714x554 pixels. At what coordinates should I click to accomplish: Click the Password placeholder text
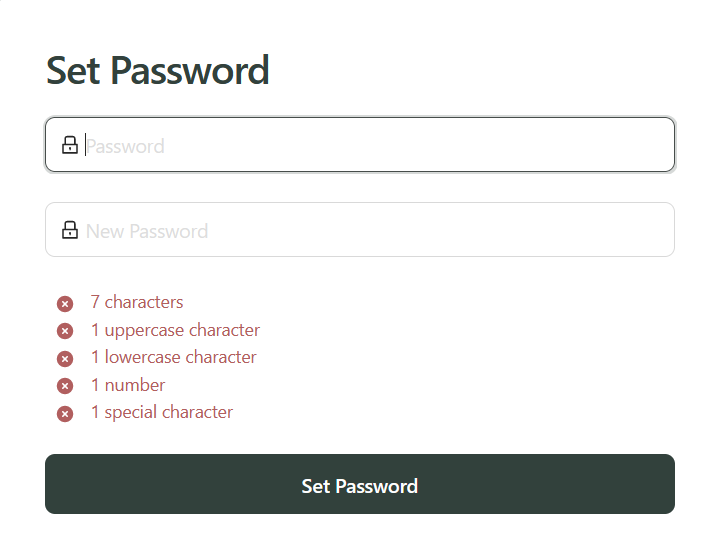(x=125, y=146)
